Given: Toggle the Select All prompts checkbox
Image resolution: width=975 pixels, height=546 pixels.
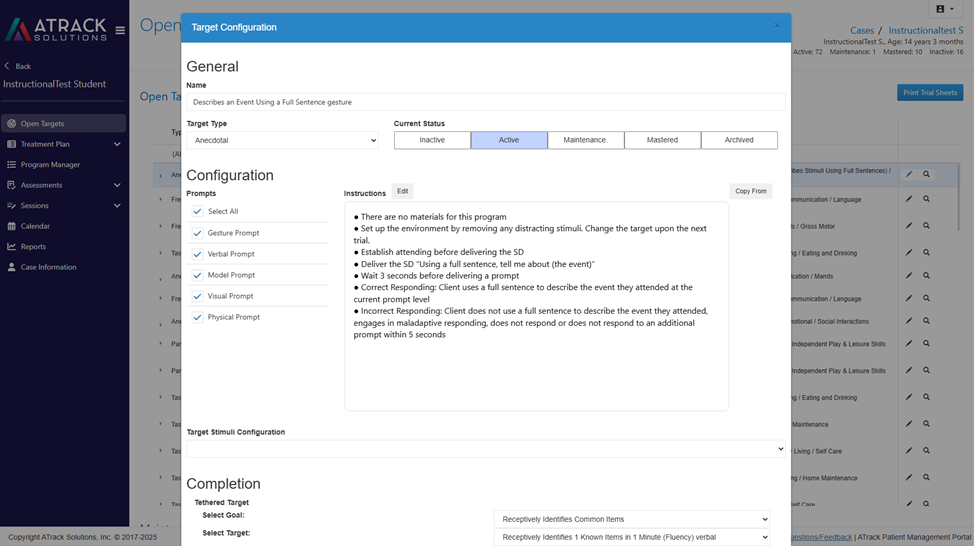Looking at the screenshot, I should point(197,211).
